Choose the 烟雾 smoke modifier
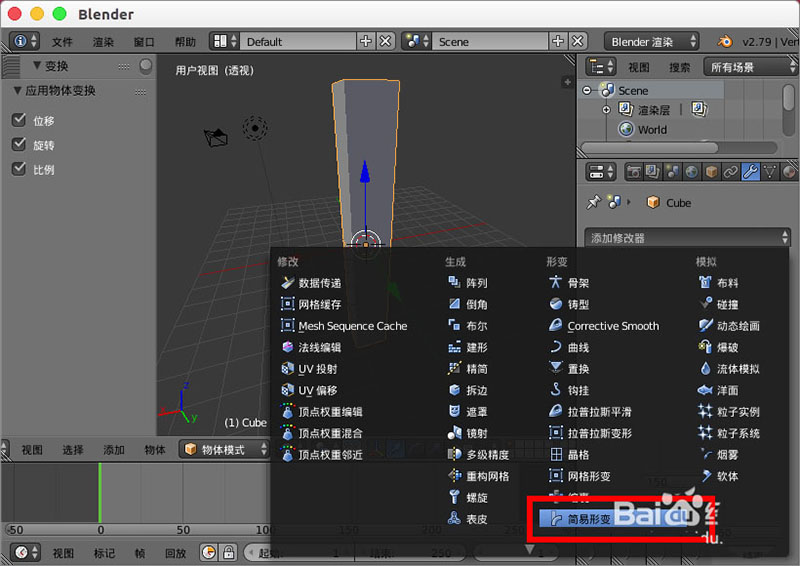 [718, 455]
